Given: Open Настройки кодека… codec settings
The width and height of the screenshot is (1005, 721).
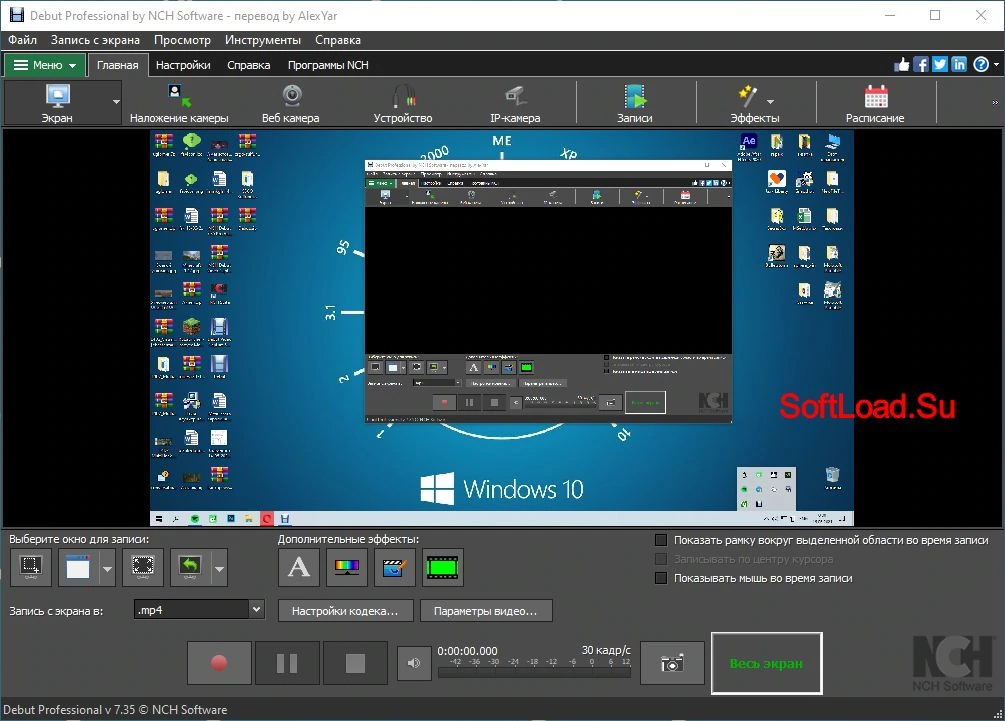Looking at the screenshot, I should [345, 611].
